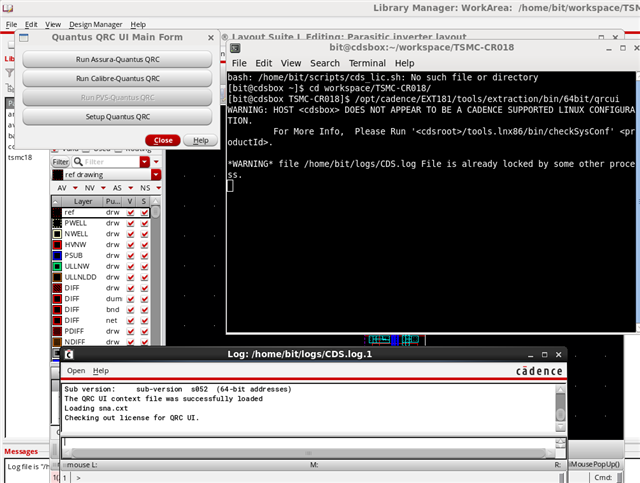The image size is (640, 483).
Task: Open terminal Edit menu
Action: pos(264,63)
